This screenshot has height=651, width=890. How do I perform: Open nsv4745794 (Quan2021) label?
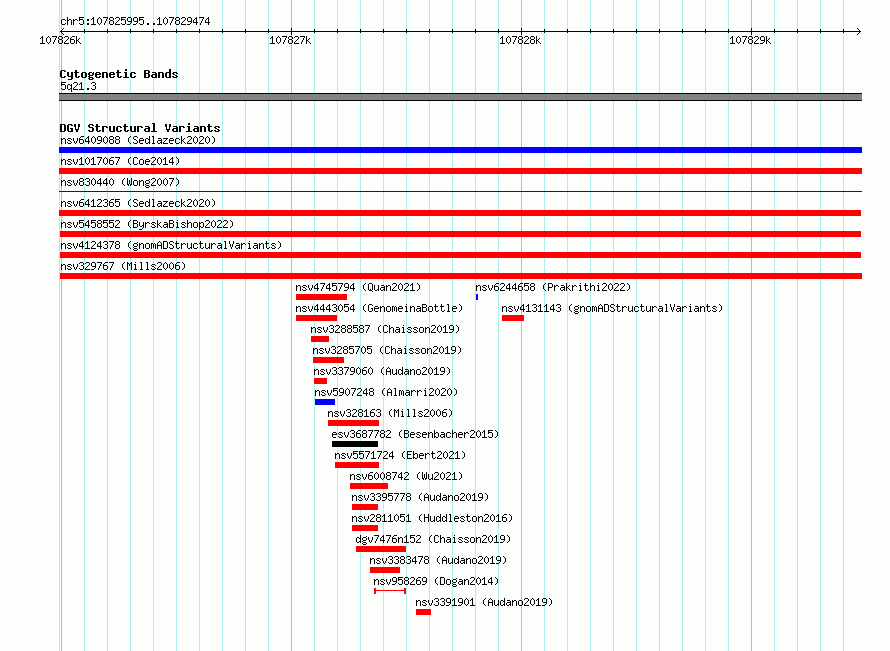(358, 287)
